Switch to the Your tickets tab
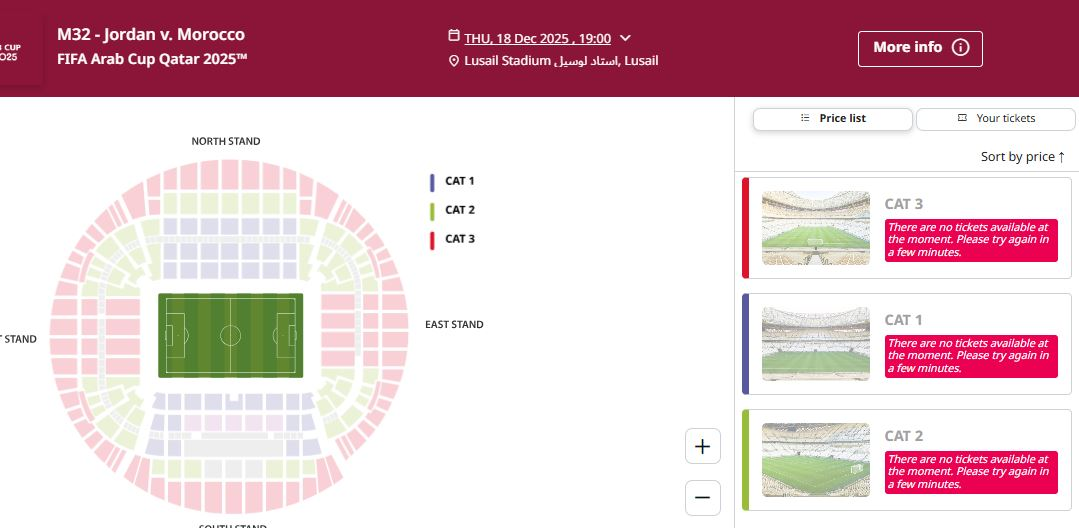 point(994,119)
